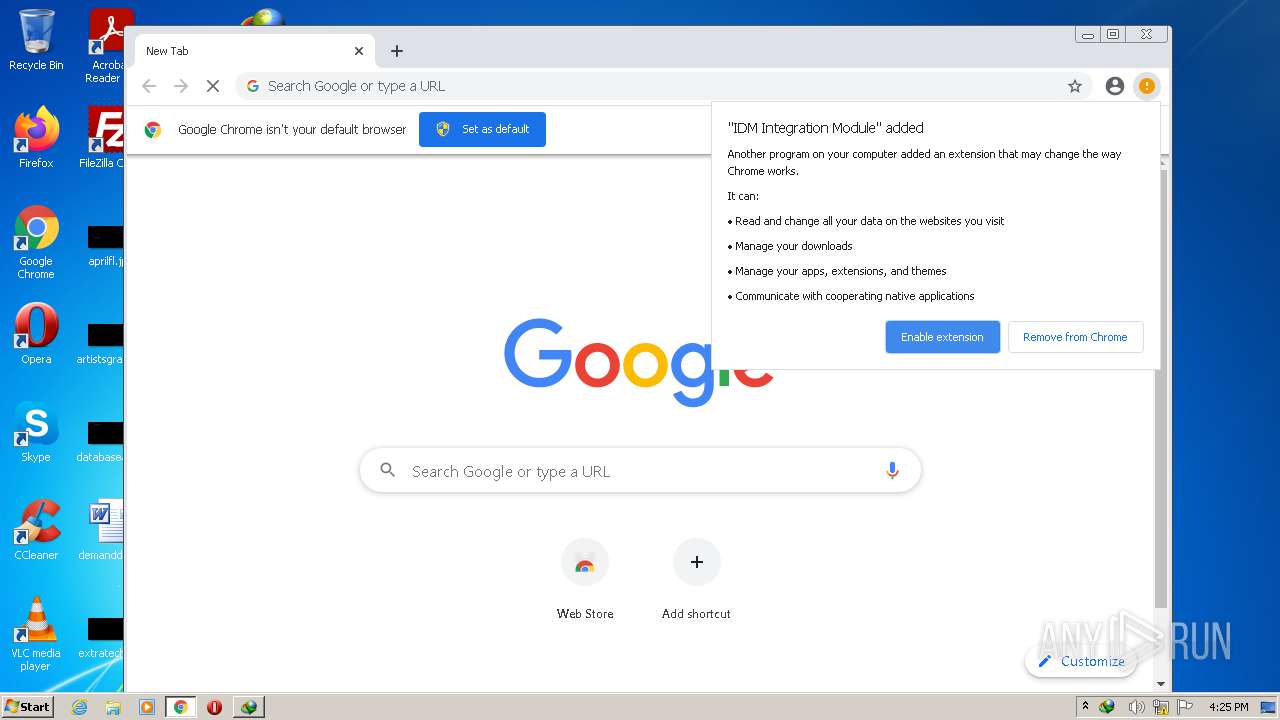Select the New Tab tab
The height and width of the screenshot is (720, 1280).
point(253,51)
